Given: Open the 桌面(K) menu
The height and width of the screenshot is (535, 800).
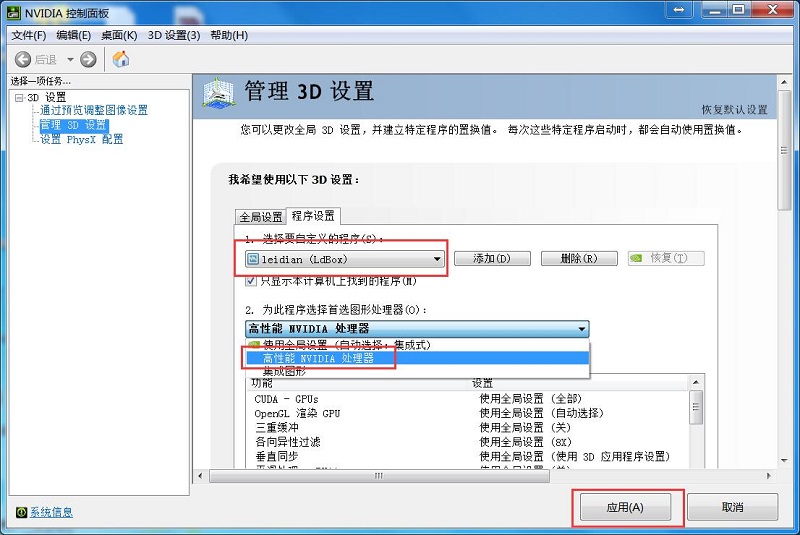Looking at the screenshot, I should click(119, 35).
